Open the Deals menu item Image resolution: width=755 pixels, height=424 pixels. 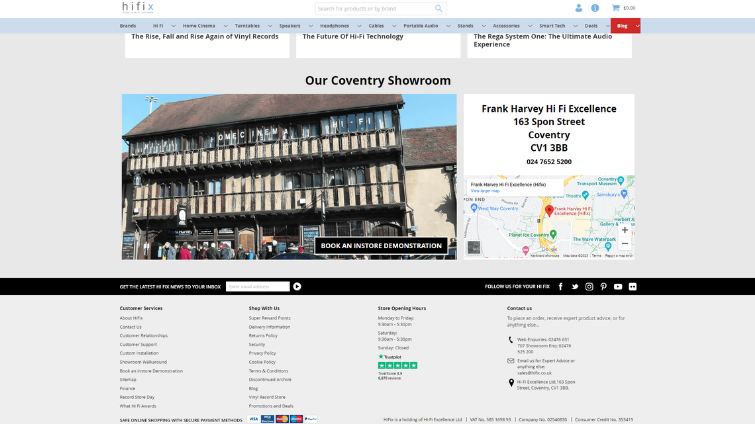(591, 26)
